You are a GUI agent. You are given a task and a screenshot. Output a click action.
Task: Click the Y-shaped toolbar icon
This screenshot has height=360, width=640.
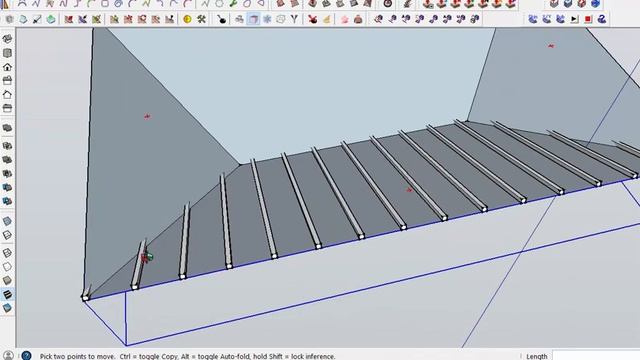click(294, 19)
